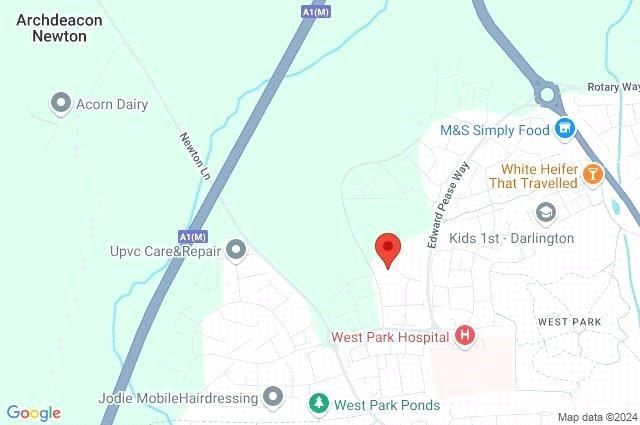The image size is (640, 425).
Task: Open Jodie MobileHairdressing marker icon
Action: (273, 398)
